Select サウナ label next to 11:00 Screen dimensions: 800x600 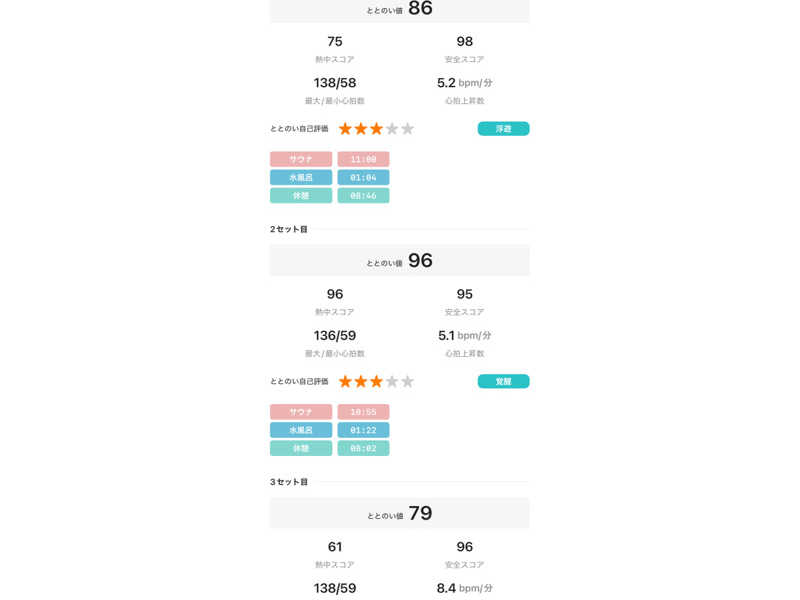tap(301, 159)
